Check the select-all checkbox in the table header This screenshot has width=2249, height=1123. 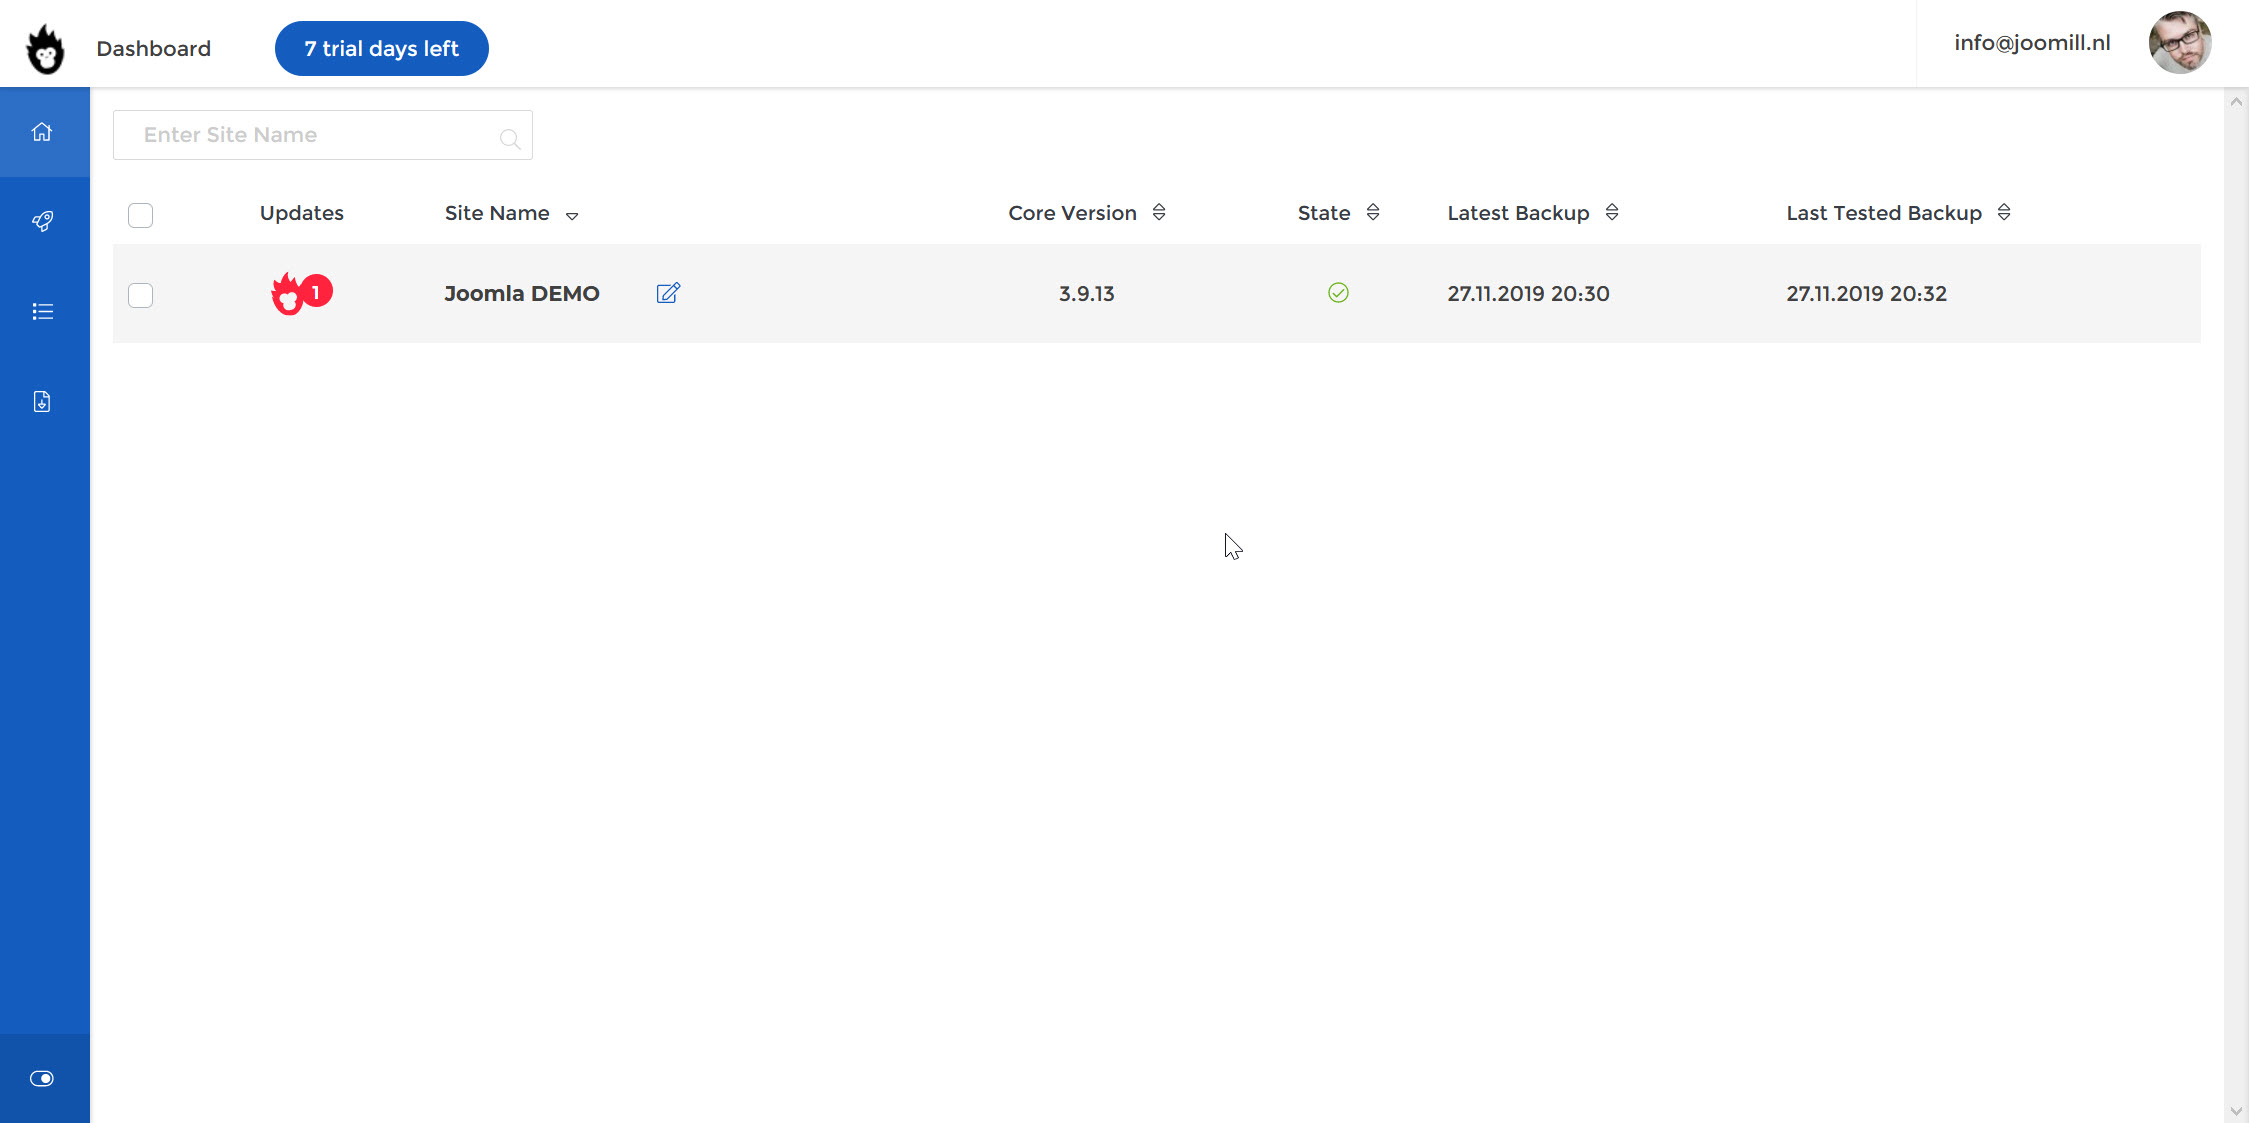pos(141,215)
